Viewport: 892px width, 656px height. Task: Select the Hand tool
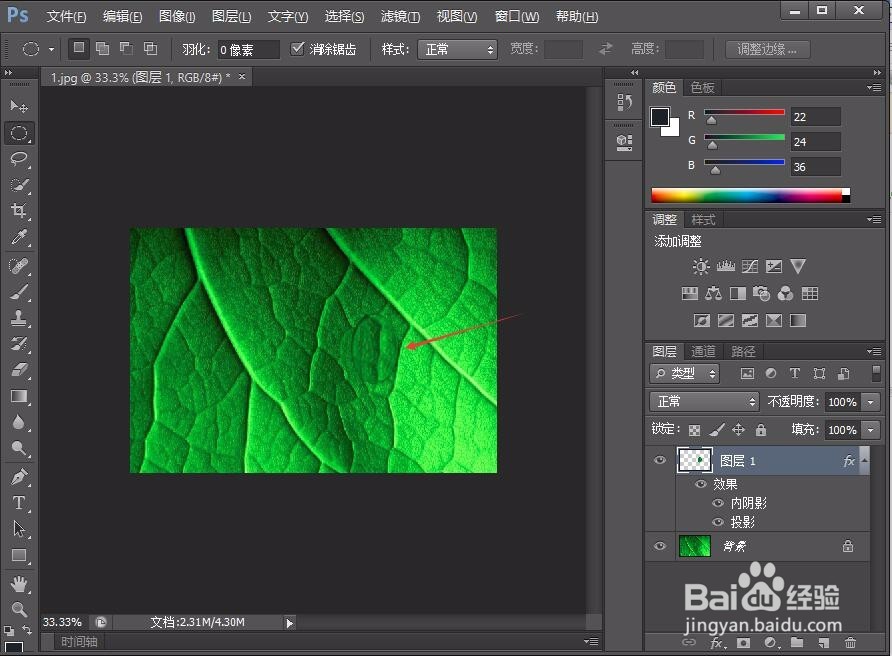click(19, 584)
